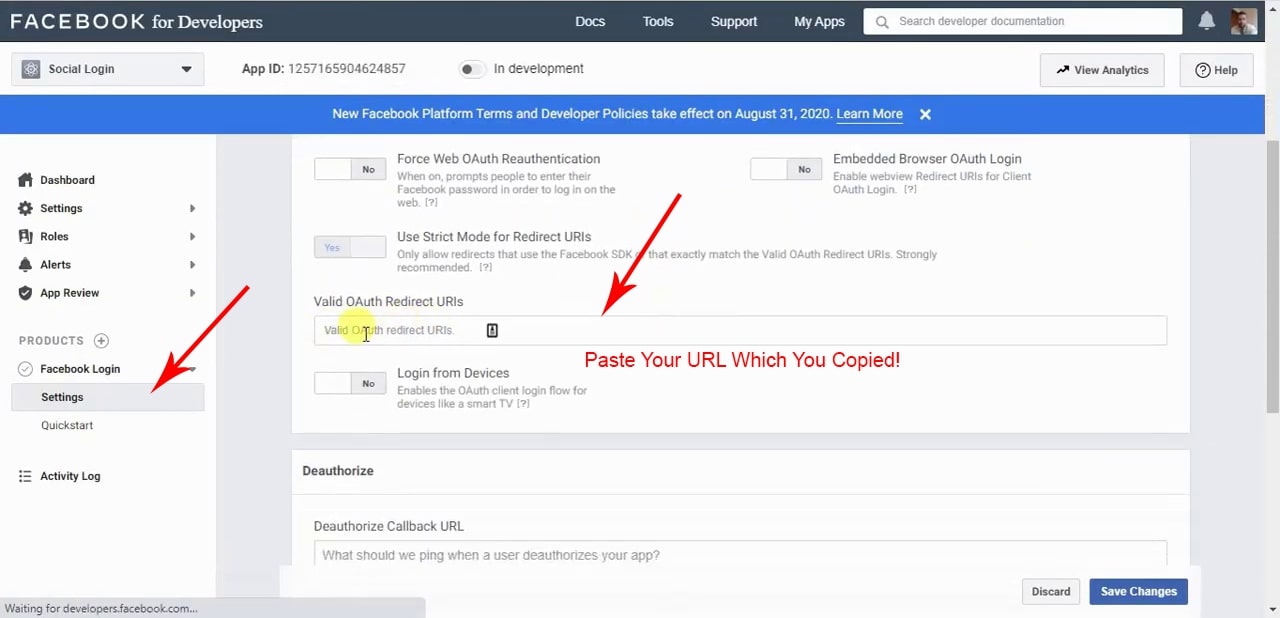Open the Tools menu
1280x618 pixels.
click(x=658, y=21)
